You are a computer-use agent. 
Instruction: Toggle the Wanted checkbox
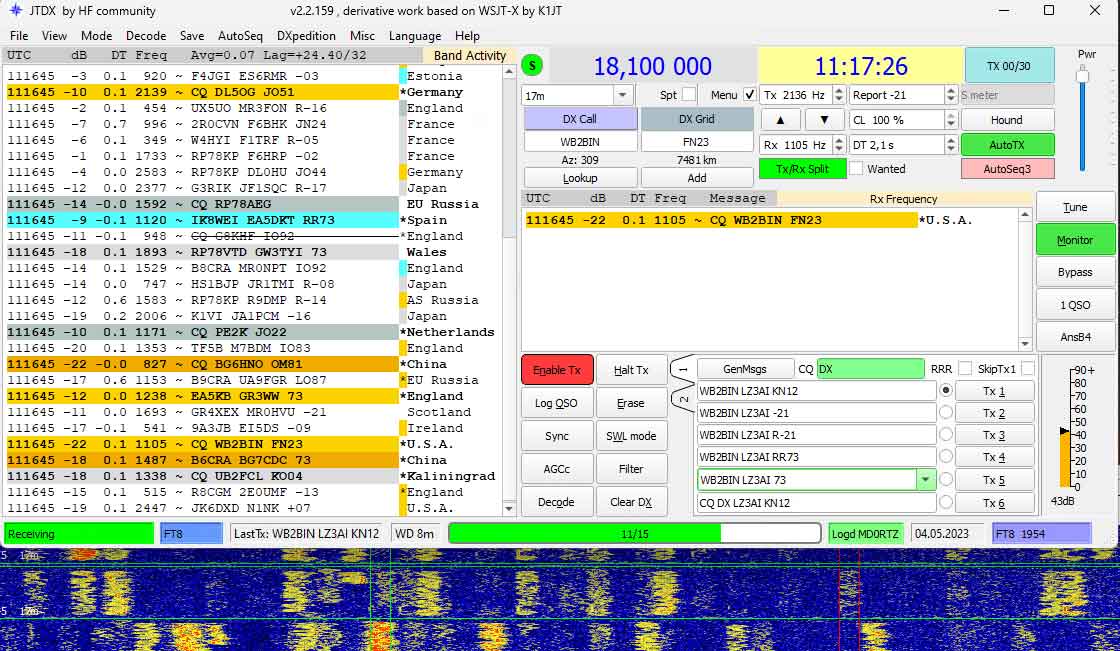856,169
